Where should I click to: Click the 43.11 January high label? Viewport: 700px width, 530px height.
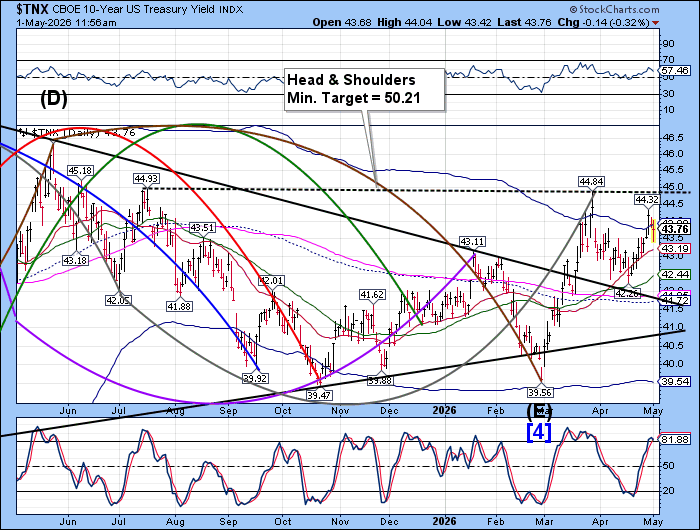pos(472,242)
